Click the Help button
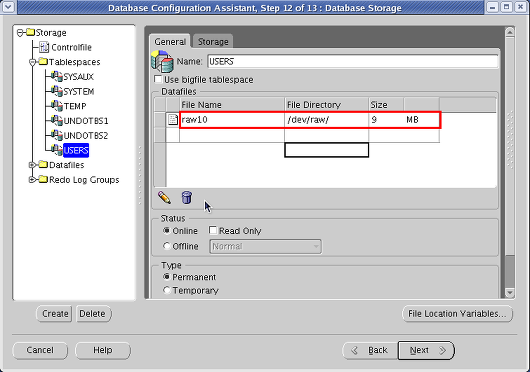This screenshot has width=530, height=372. 103,350
